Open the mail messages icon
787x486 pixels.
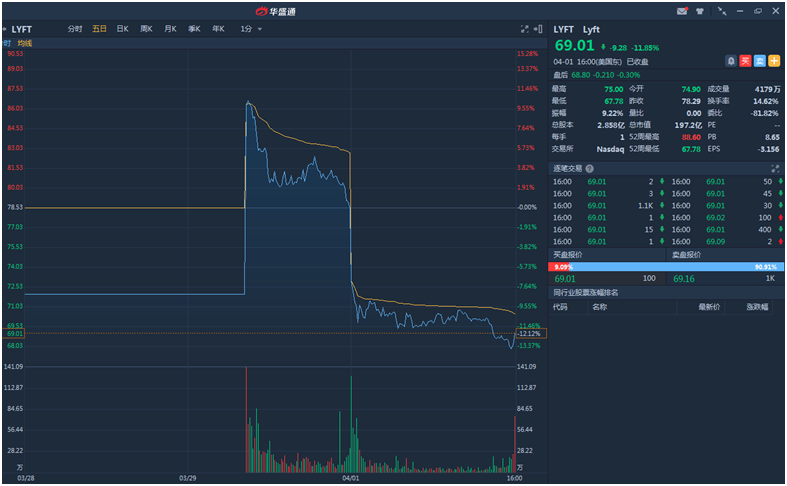pos(682,11)
